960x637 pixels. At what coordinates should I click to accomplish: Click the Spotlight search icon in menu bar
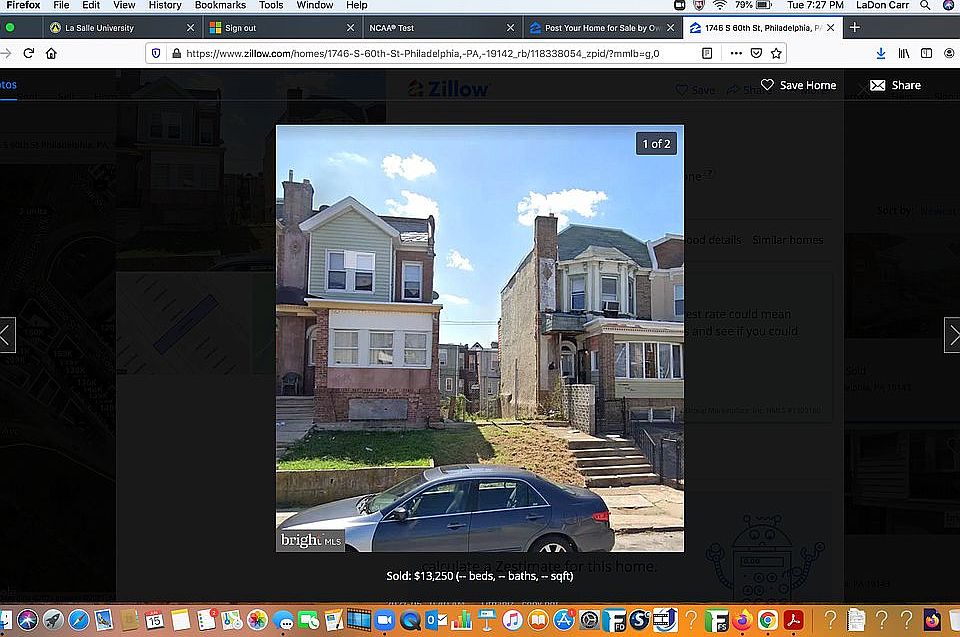point(925,5)
